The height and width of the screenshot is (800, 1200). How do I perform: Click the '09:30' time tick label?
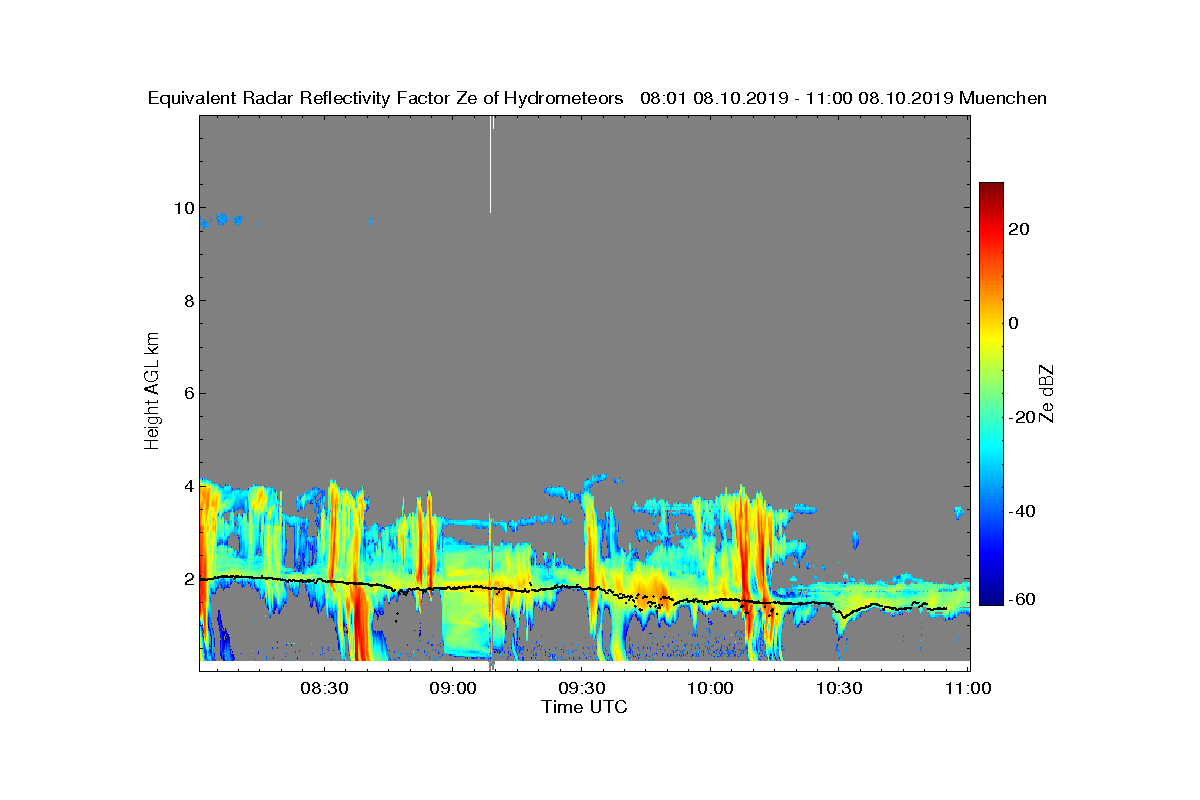(x=581, y=689)
